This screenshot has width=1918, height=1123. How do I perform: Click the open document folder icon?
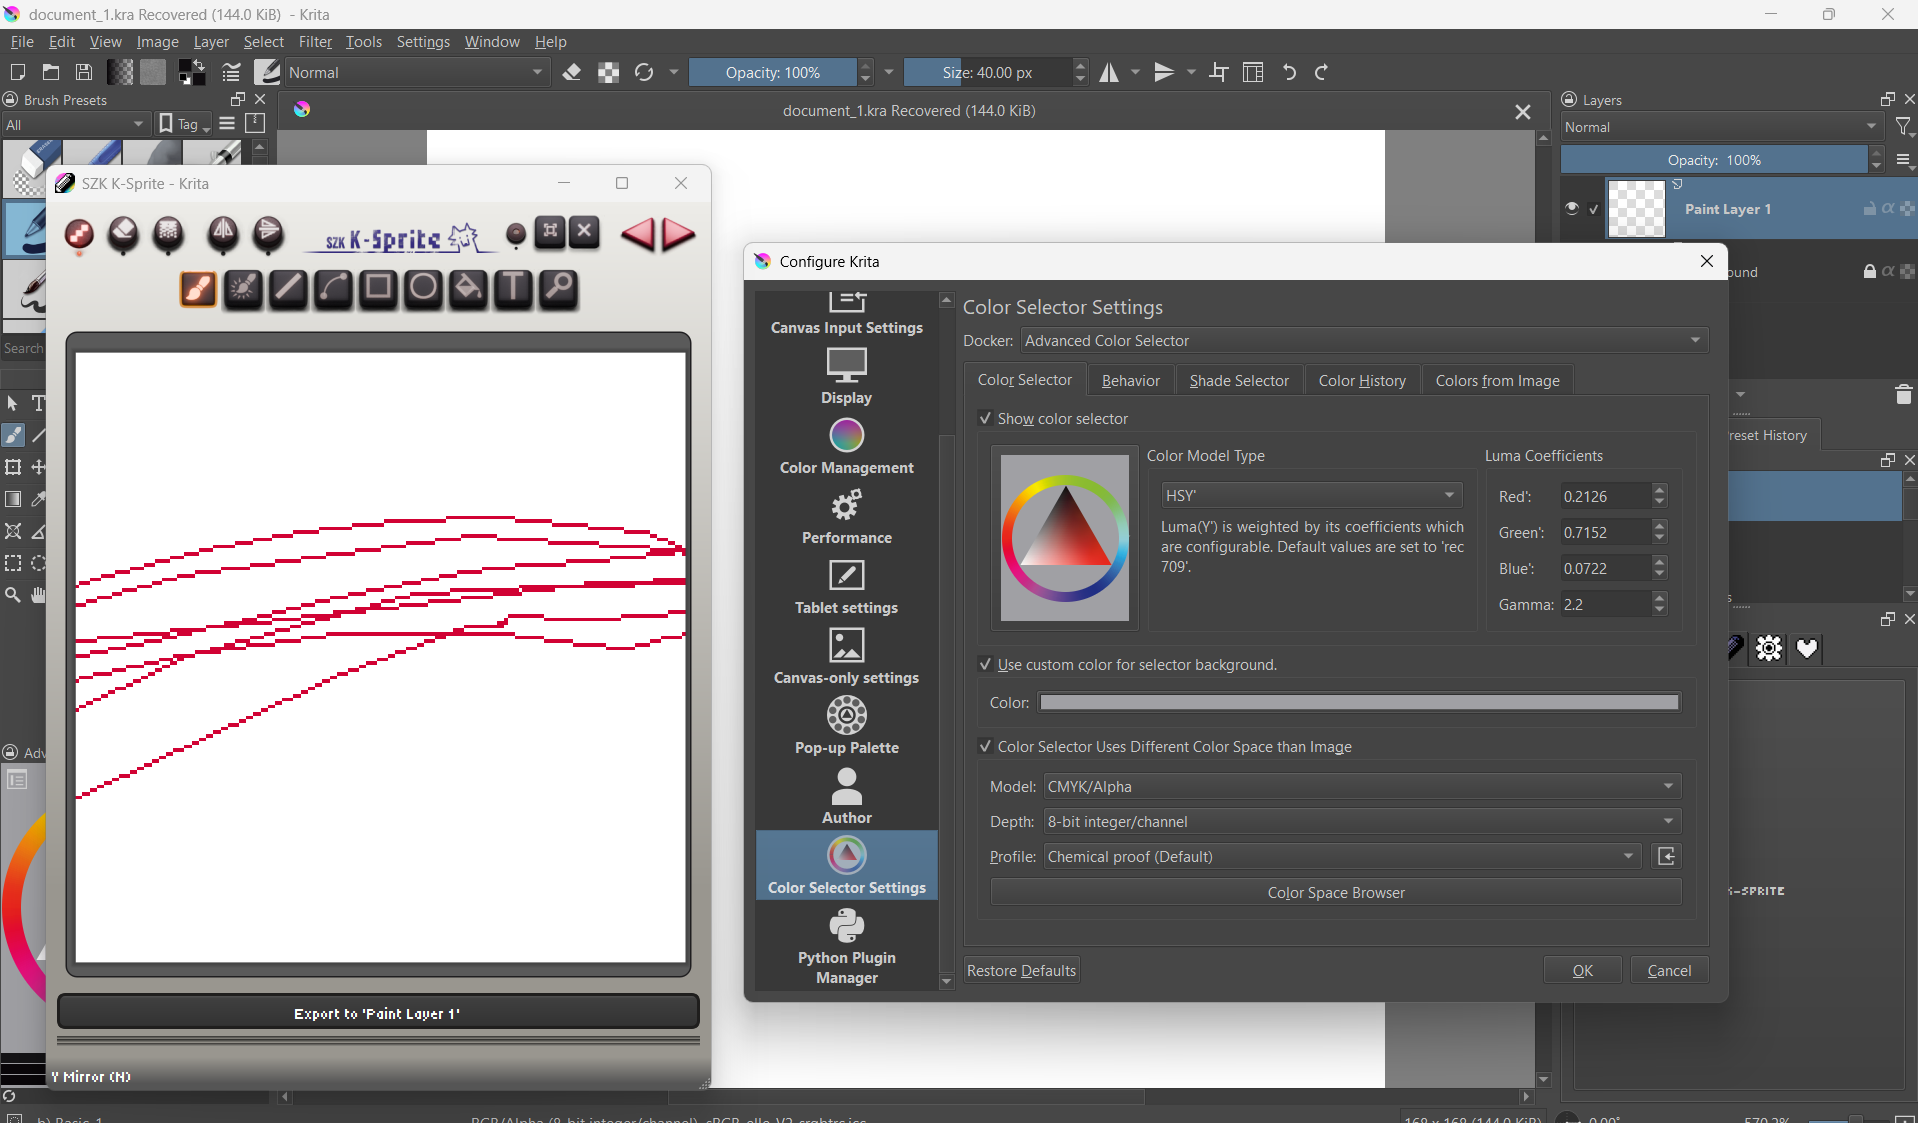pyautogui.click(x=51, y=72)
